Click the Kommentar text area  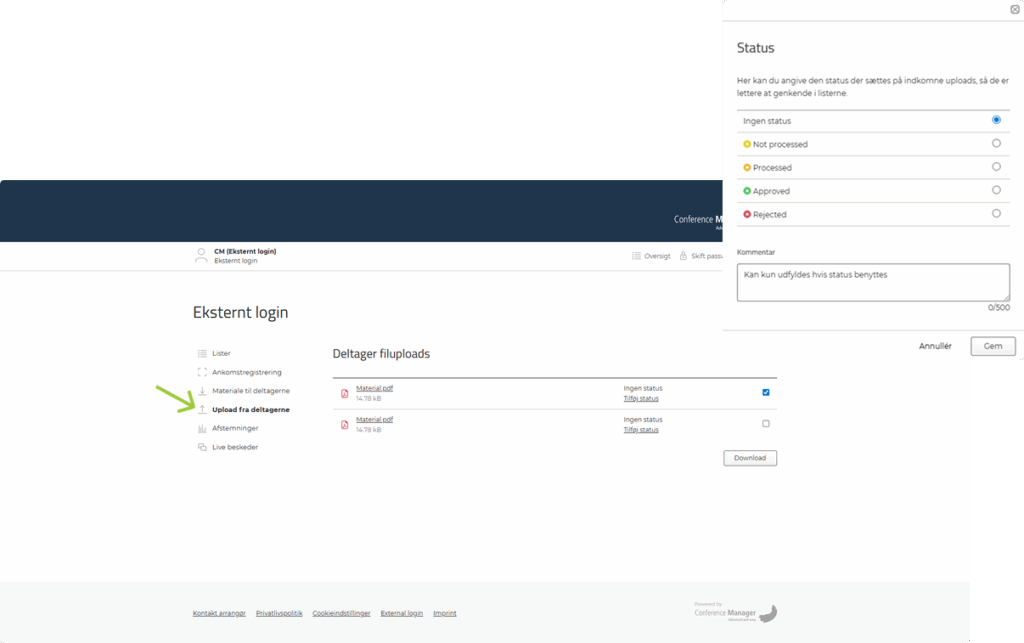873,282
